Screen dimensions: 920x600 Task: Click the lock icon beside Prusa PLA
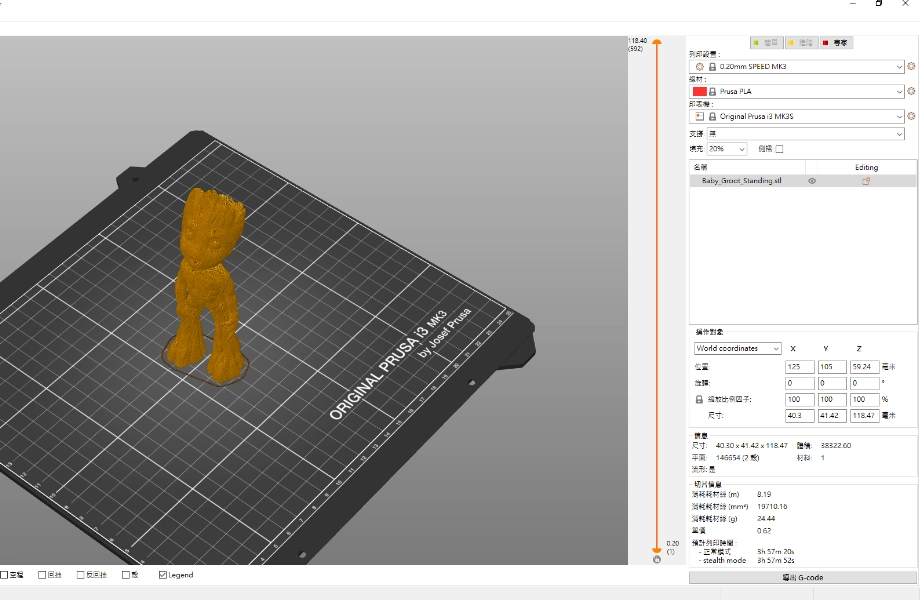click(x=712, y=91)
